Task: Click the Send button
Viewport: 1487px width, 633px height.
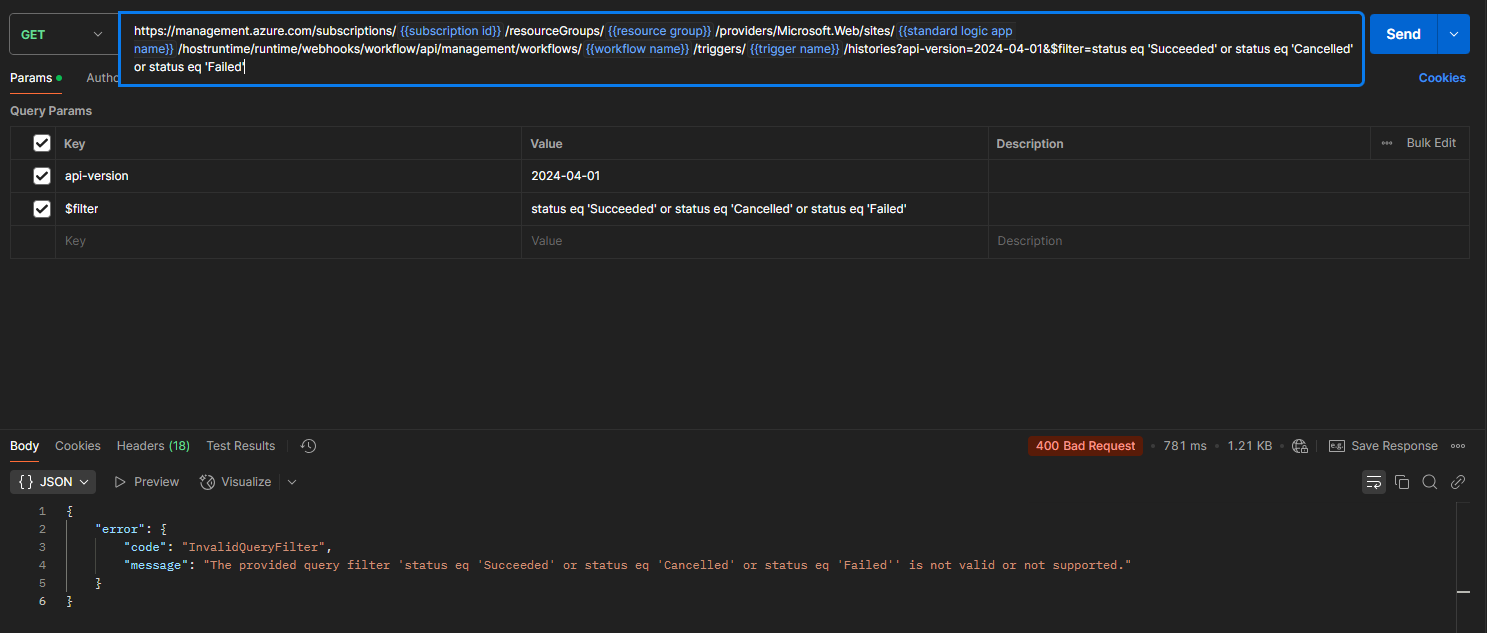Action: (x=1402, y=33)
